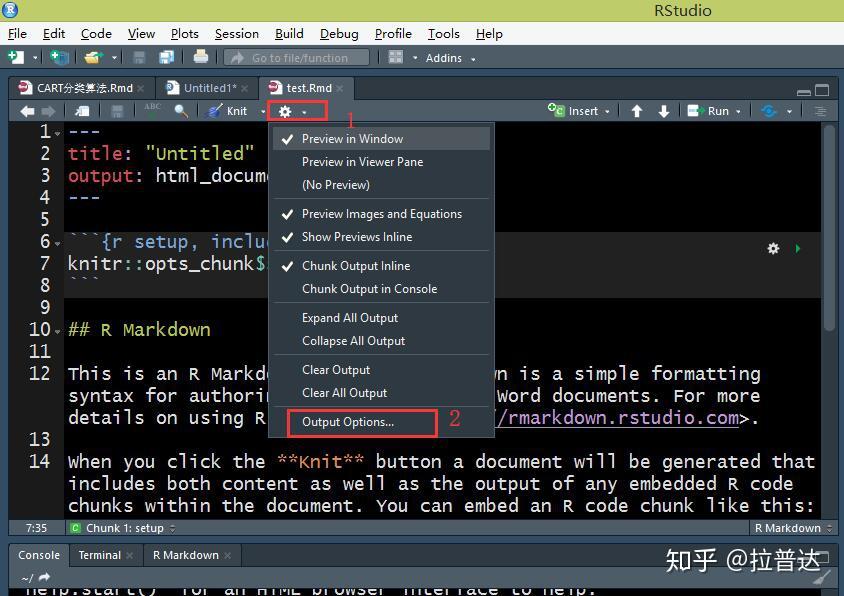Toggle Preview Images and Equations

click(x=382, y=214)
